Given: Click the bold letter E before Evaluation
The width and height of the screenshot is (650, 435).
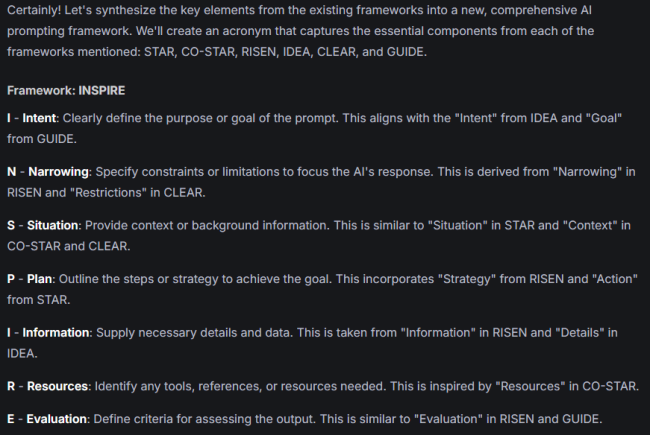Looking at the screenshot, I should click(x=11, y=419).
